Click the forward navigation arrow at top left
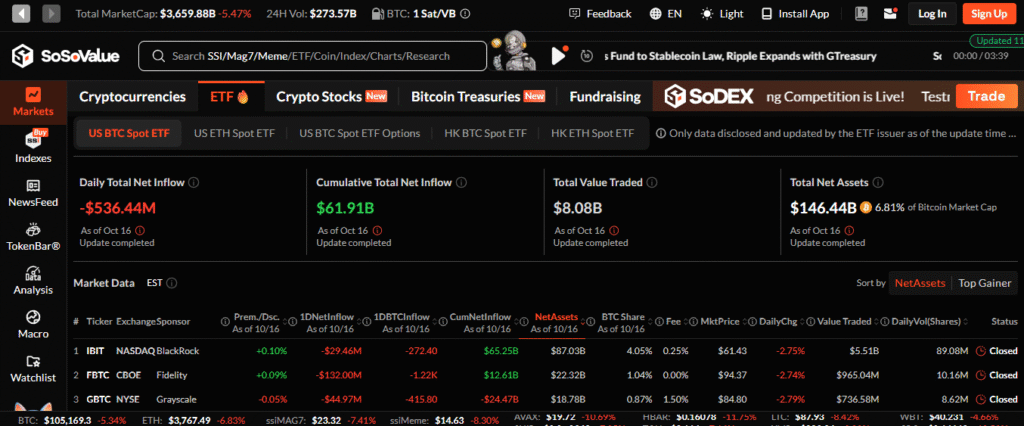 point(51,14)
